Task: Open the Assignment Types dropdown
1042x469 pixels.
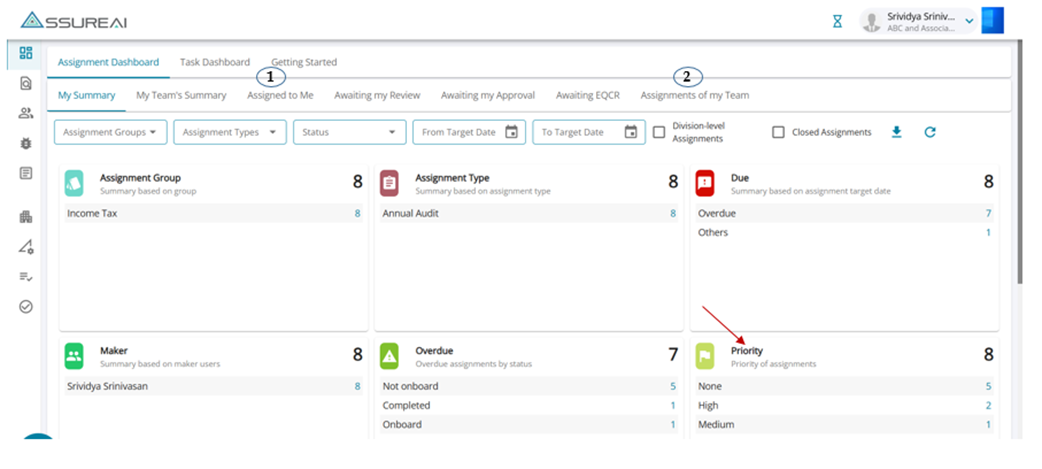Action: 229,132
